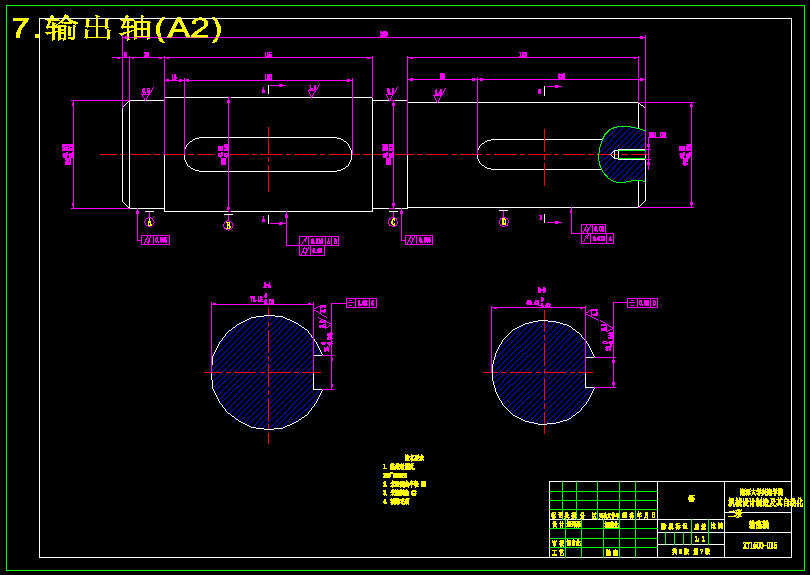The height and width of the screenshot is (575, 810).
Task: Select the symmetry tolerance frame above right section
Action: [x=642, y=303]
